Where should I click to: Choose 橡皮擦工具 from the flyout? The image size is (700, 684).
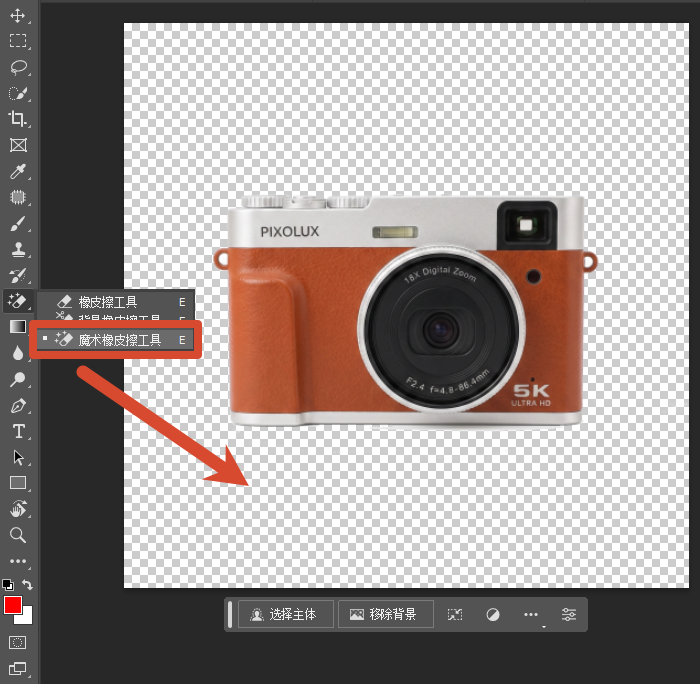coord(116,302)
